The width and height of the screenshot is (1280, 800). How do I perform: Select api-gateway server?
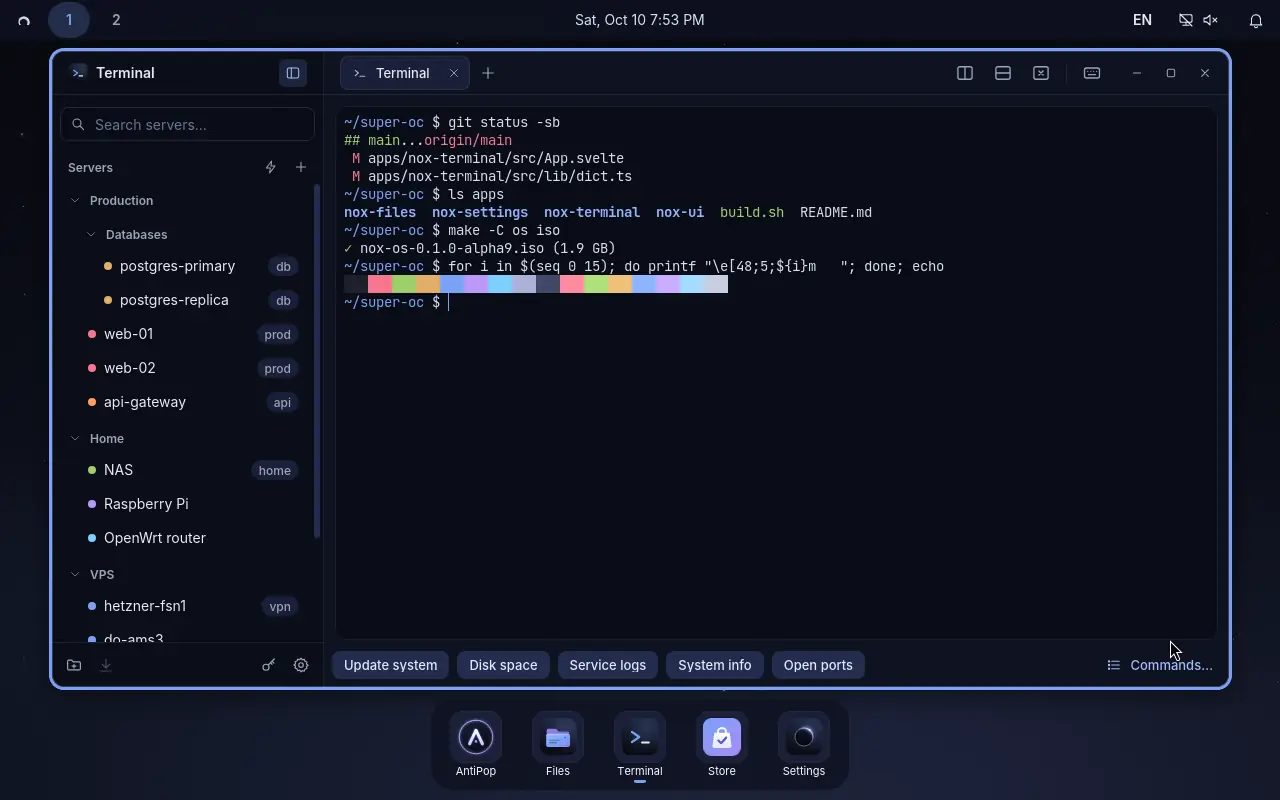pyautogui.click(x=188, y=402)
